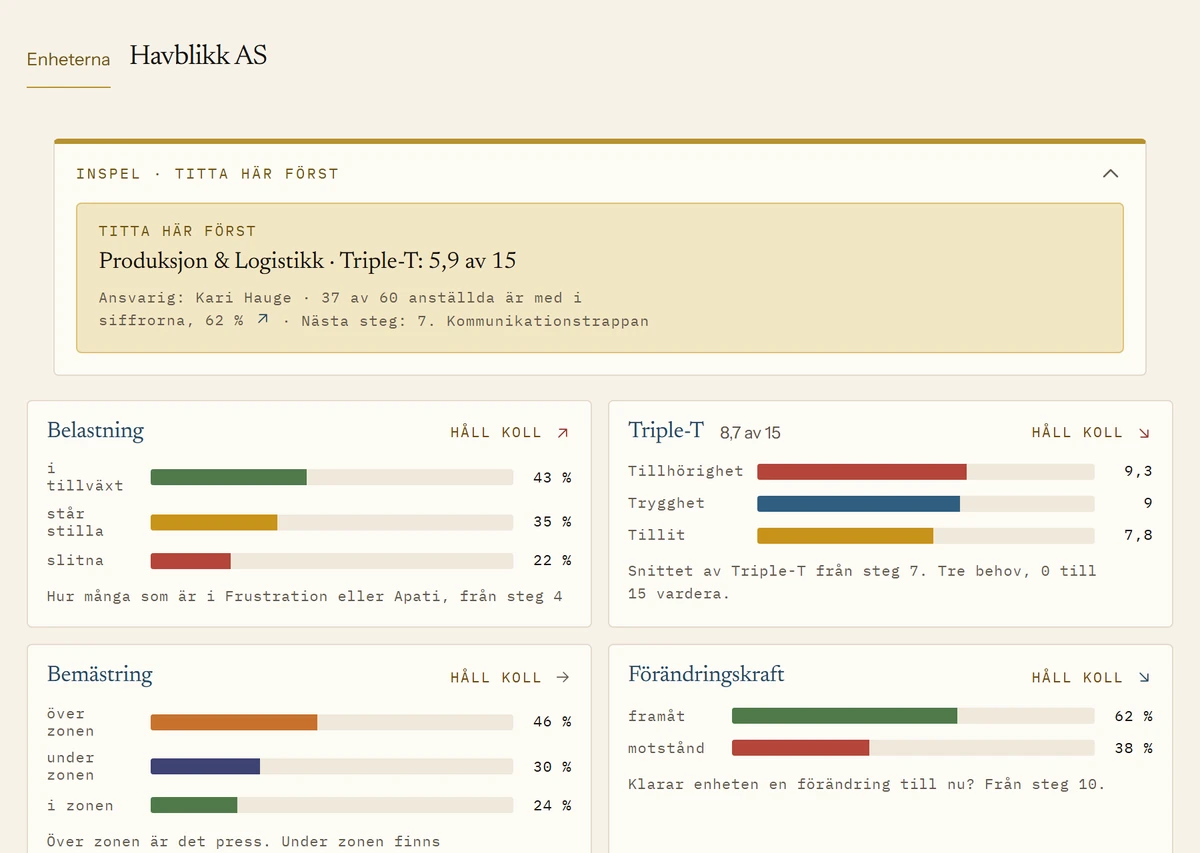Open the arrow link after 62 % in Inspel
The width and height of the screenshot is (1200, 853).
(x=263, y=320)
